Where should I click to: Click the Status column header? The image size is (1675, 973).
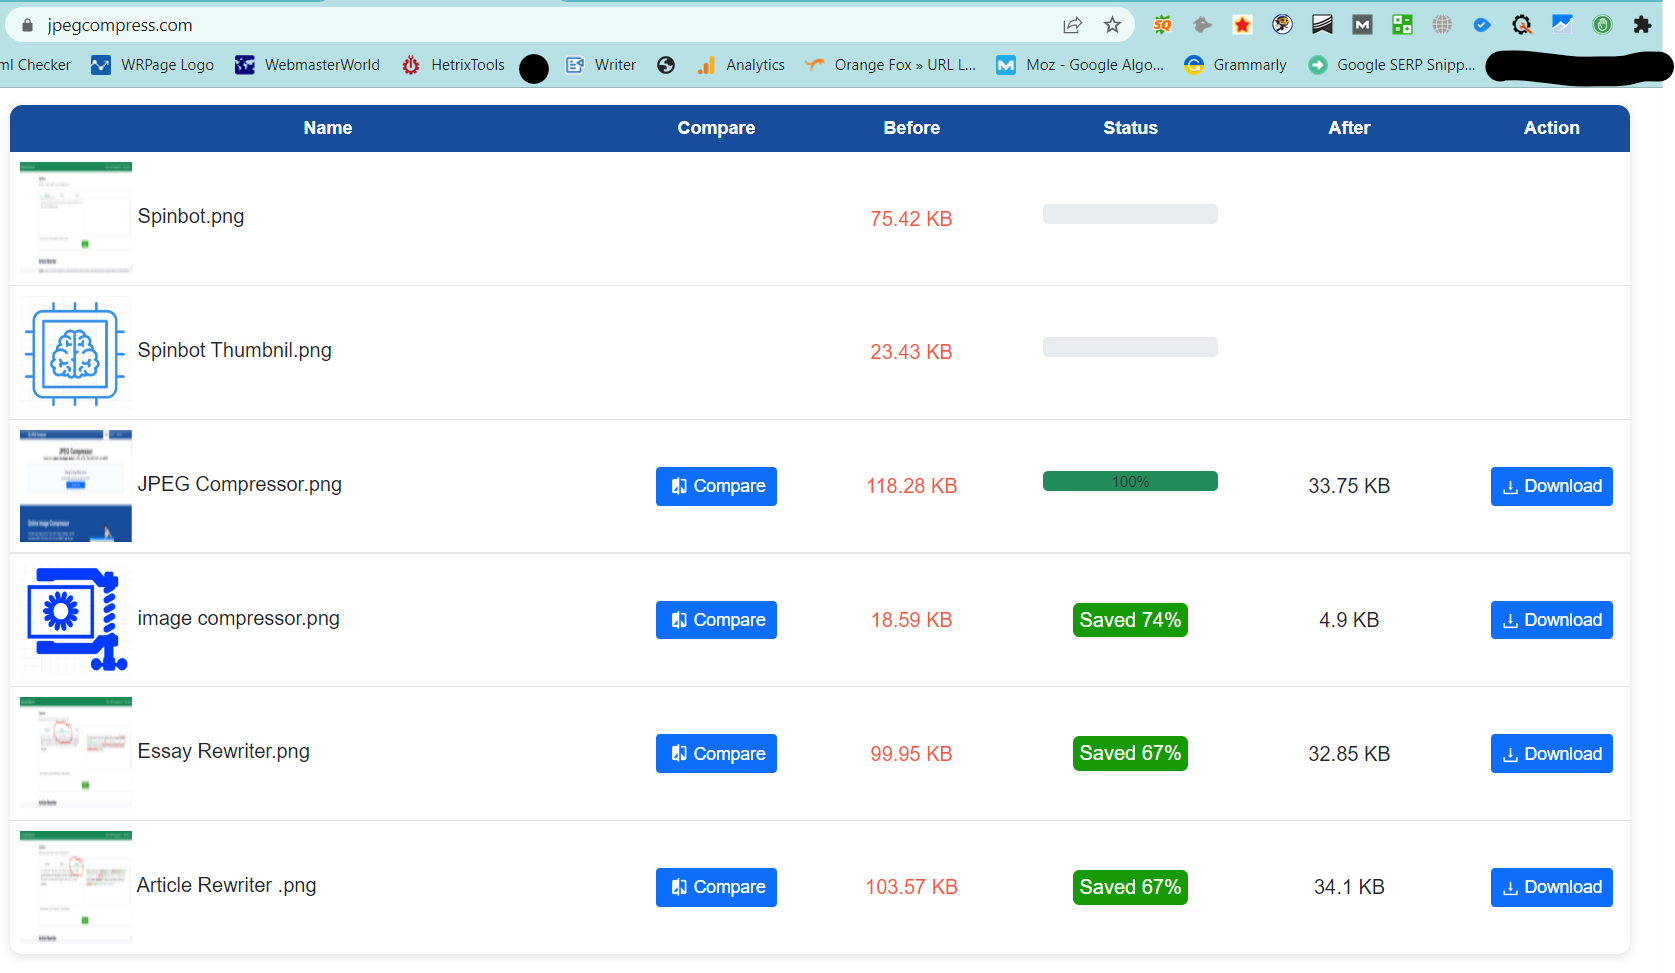click(x=1130, y=128)
